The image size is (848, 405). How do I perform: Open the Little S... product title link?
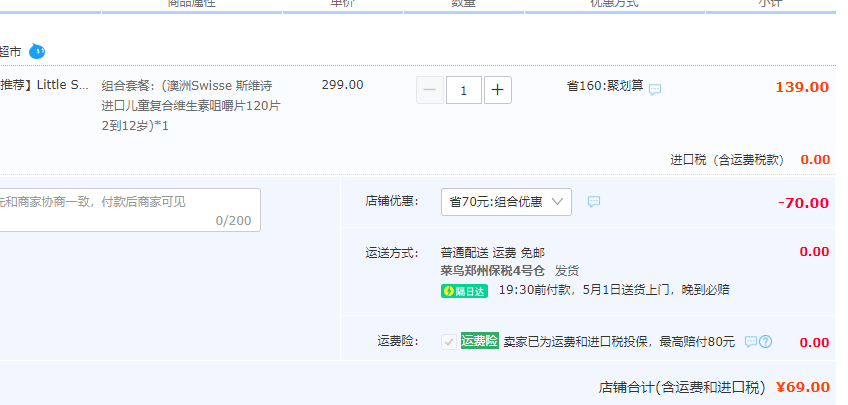click(45, 85)
